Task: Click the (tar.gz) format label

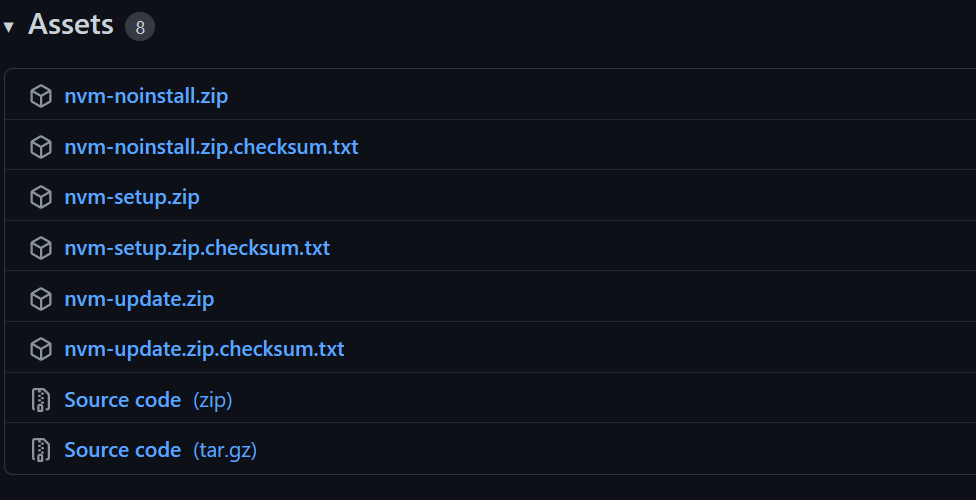Action: click(225, 450)
